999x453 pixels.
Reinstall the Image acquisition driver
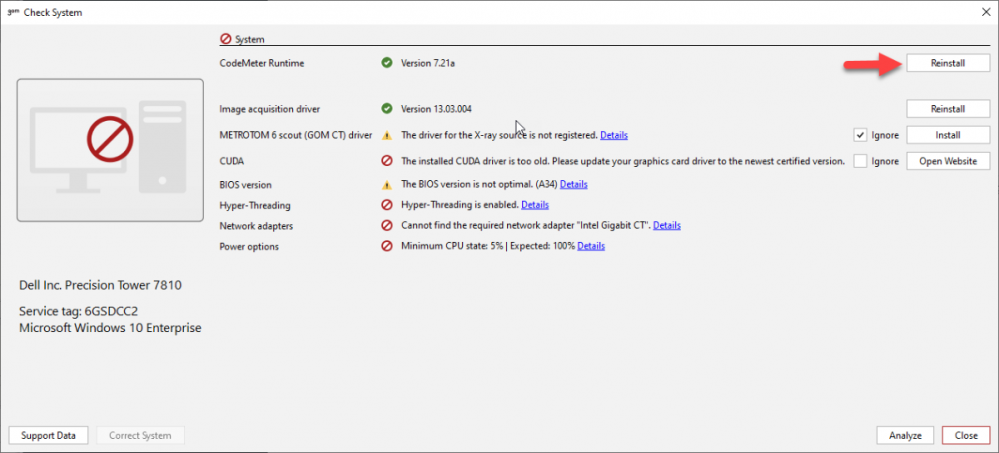947,109
